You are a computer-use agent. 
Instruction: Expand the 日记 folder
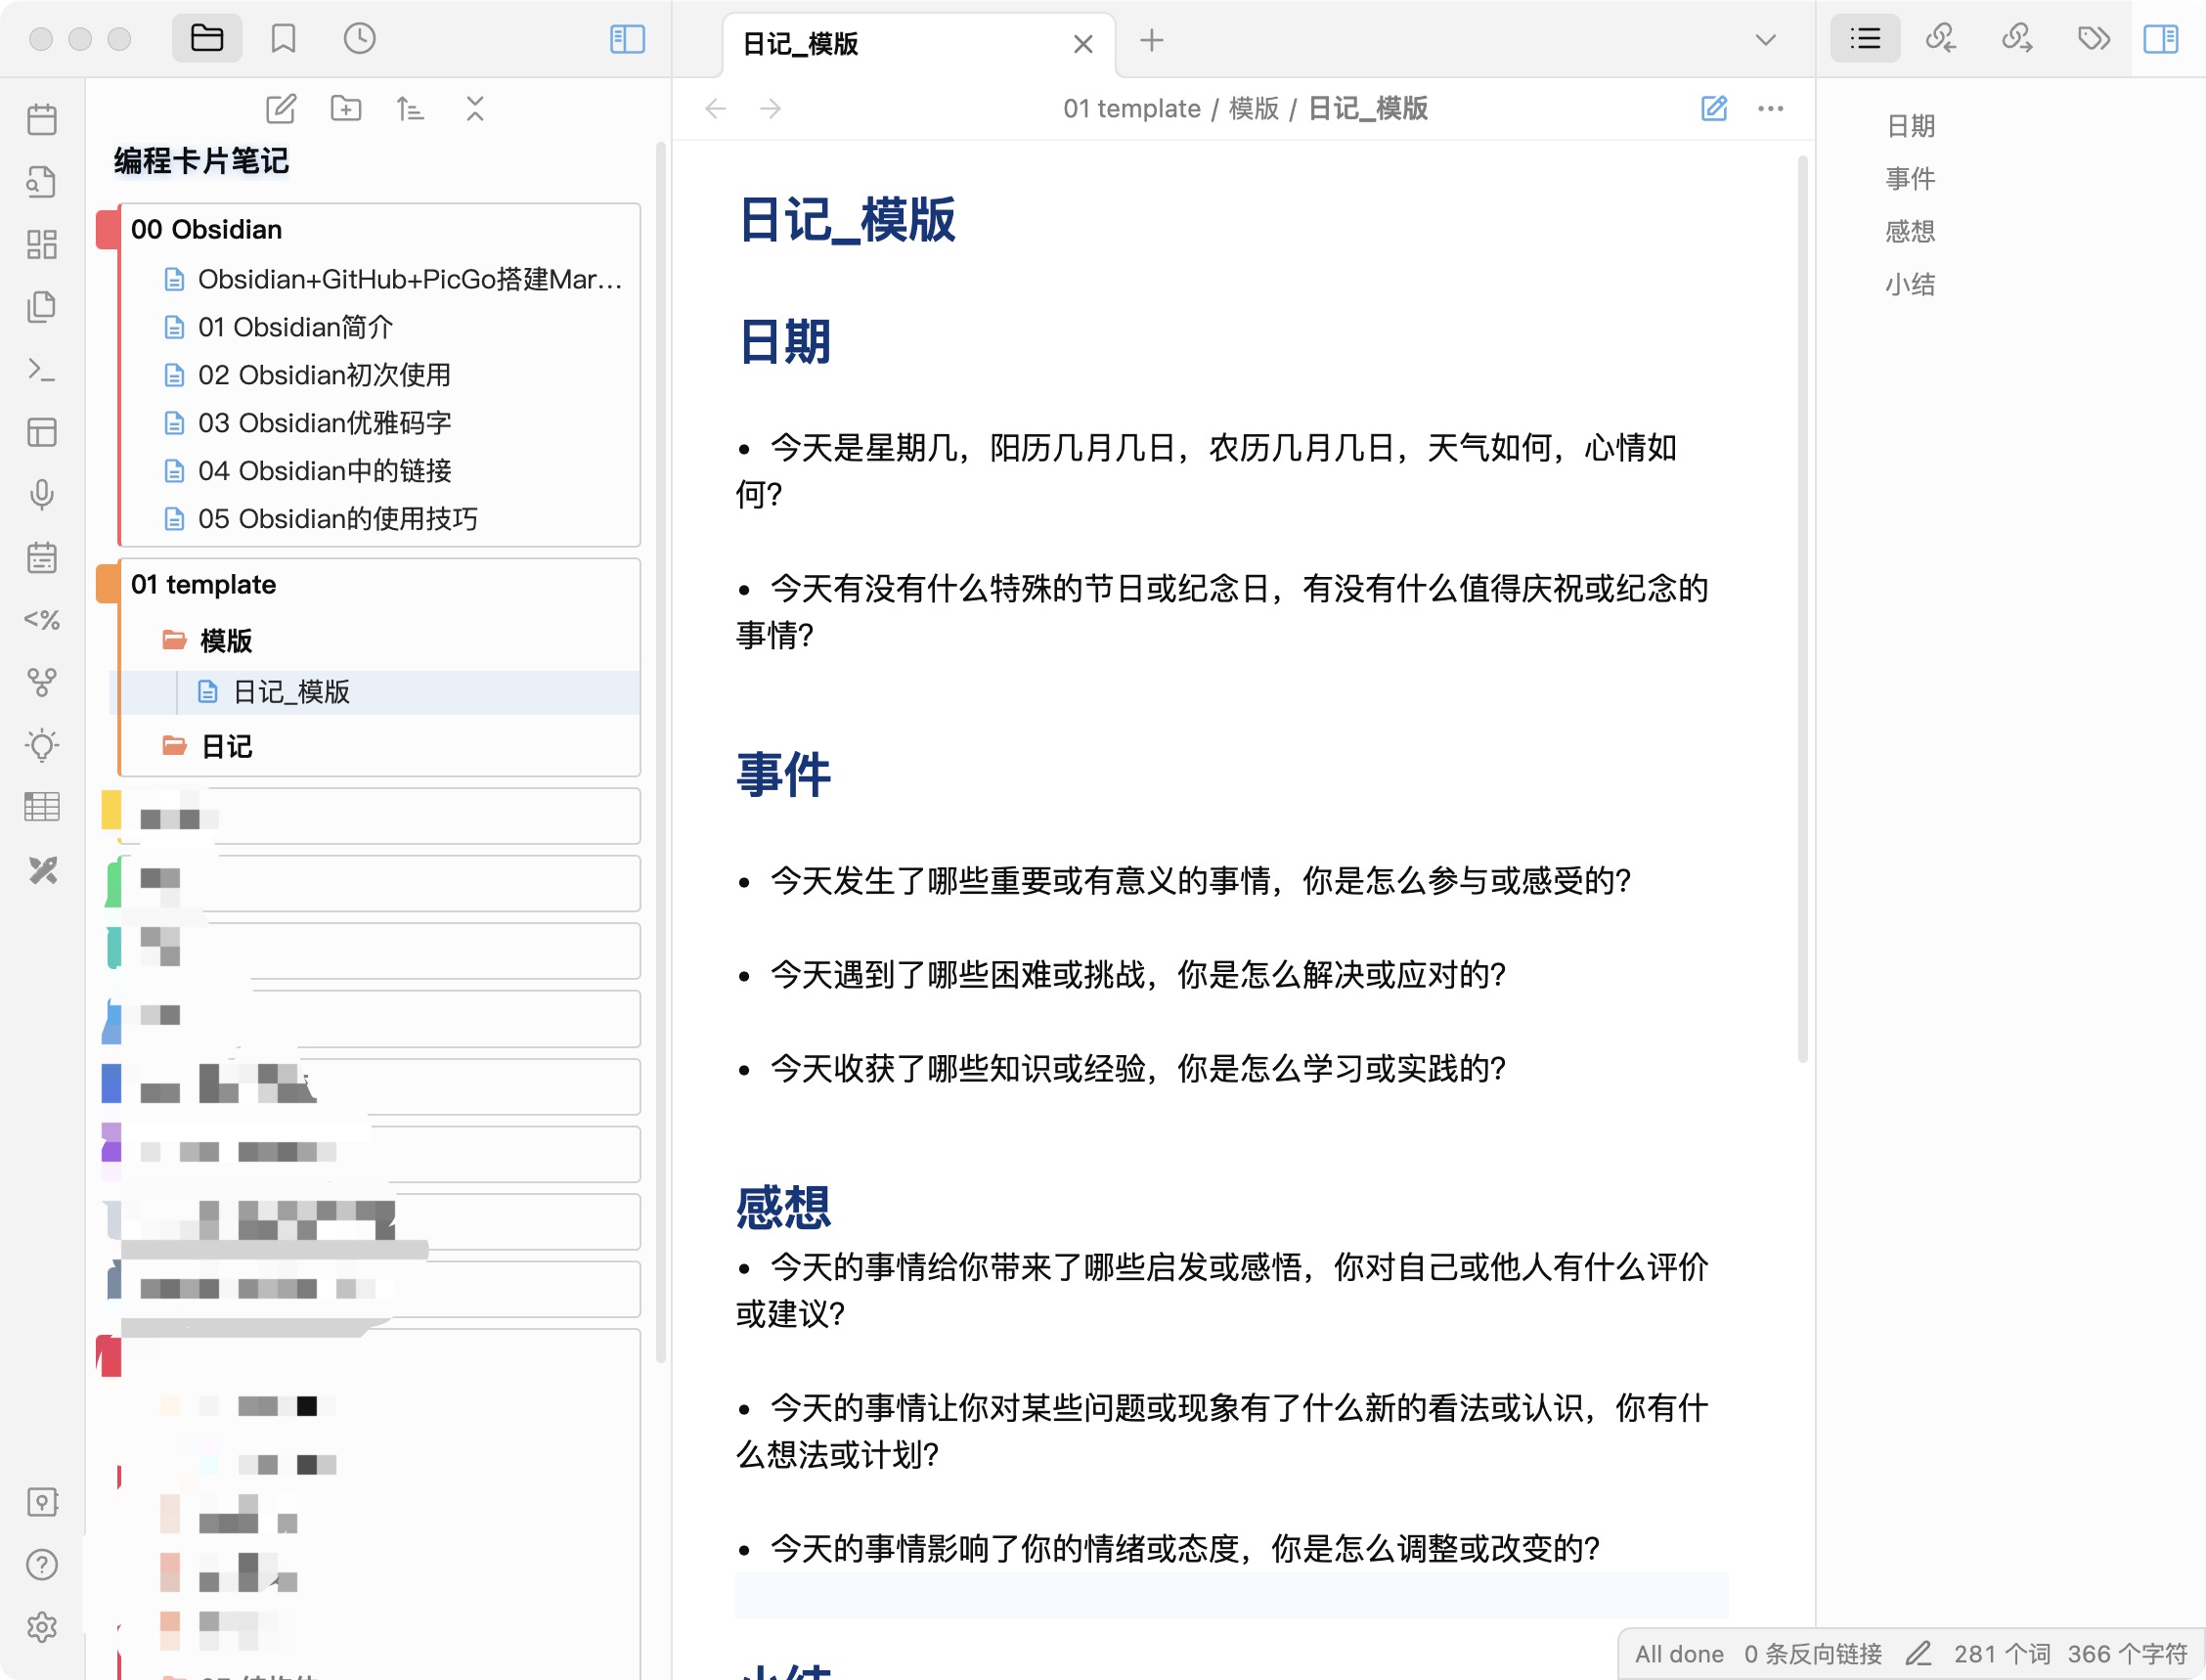[x=226, y=746]
